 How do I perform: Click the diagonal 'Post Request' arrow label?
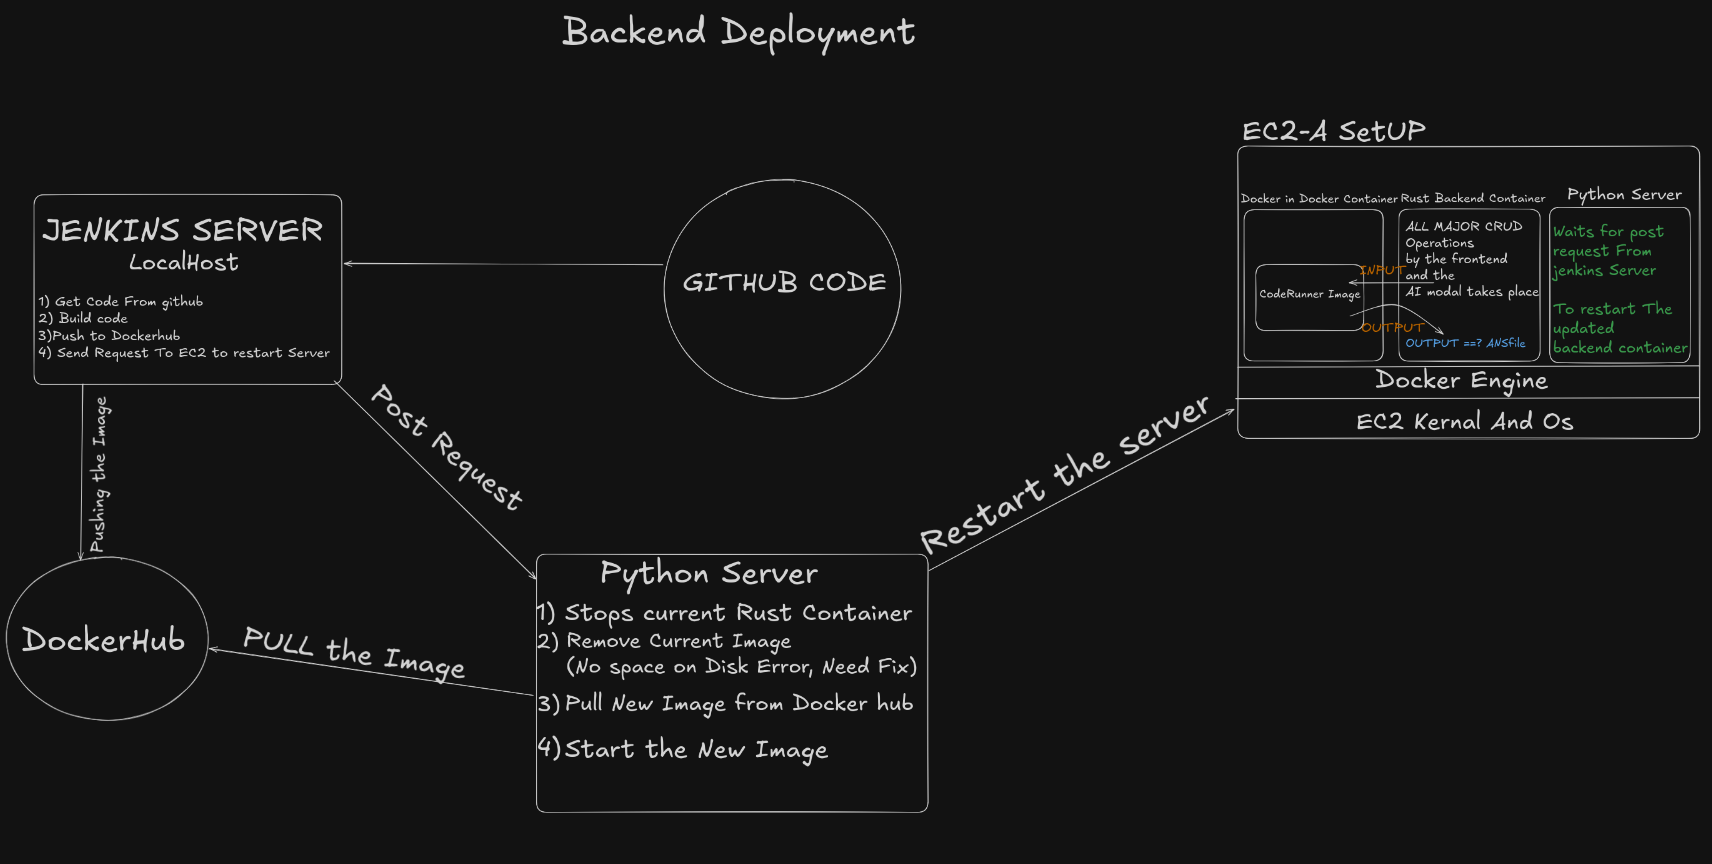pos(447,447)
